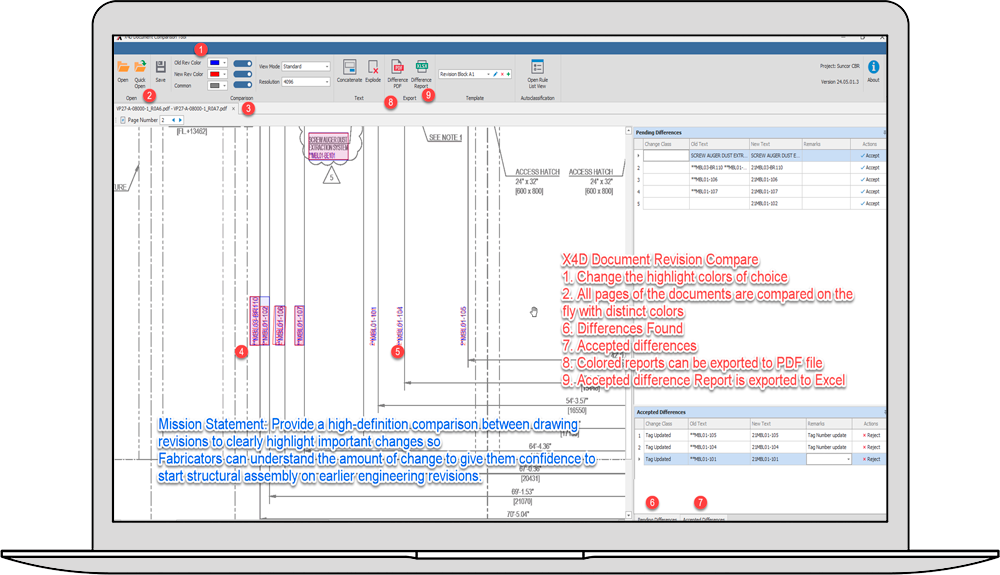The width and height of the screenshot is (1000, 575).
Task: Open the Common gray color swatch picker
Action: (217, 85)
